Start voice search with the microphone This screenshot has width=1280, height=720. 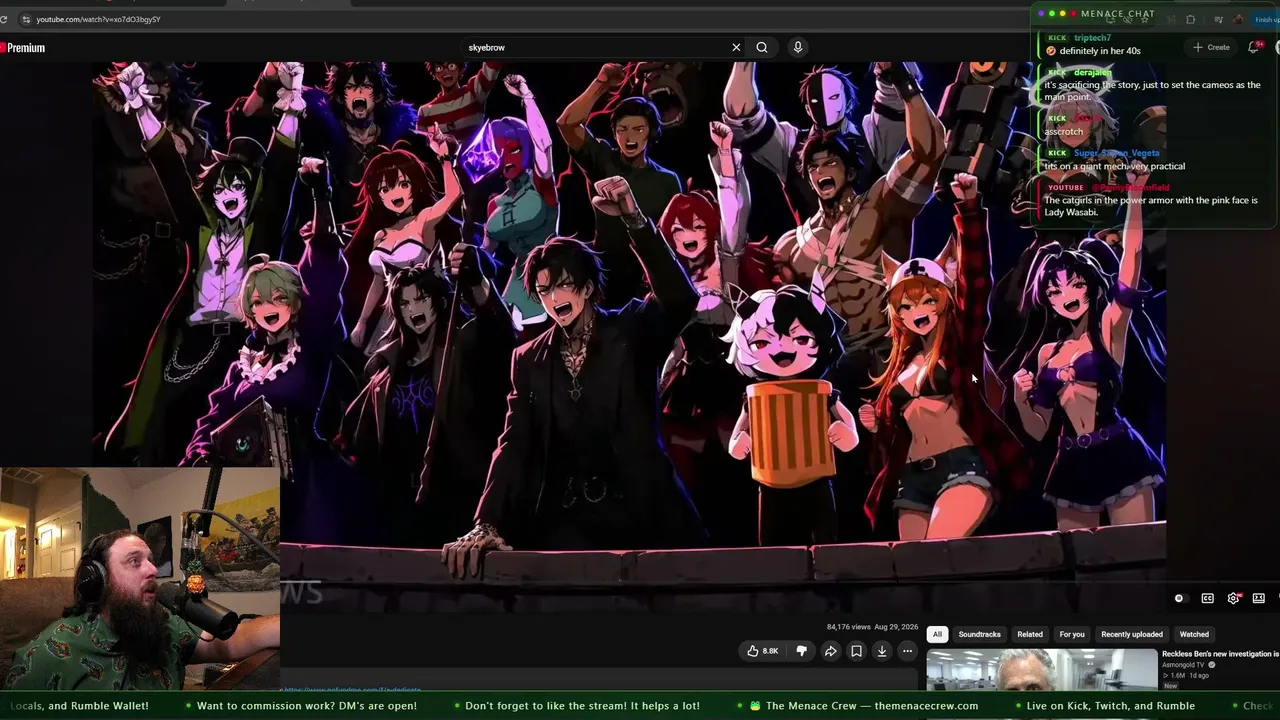798,47
